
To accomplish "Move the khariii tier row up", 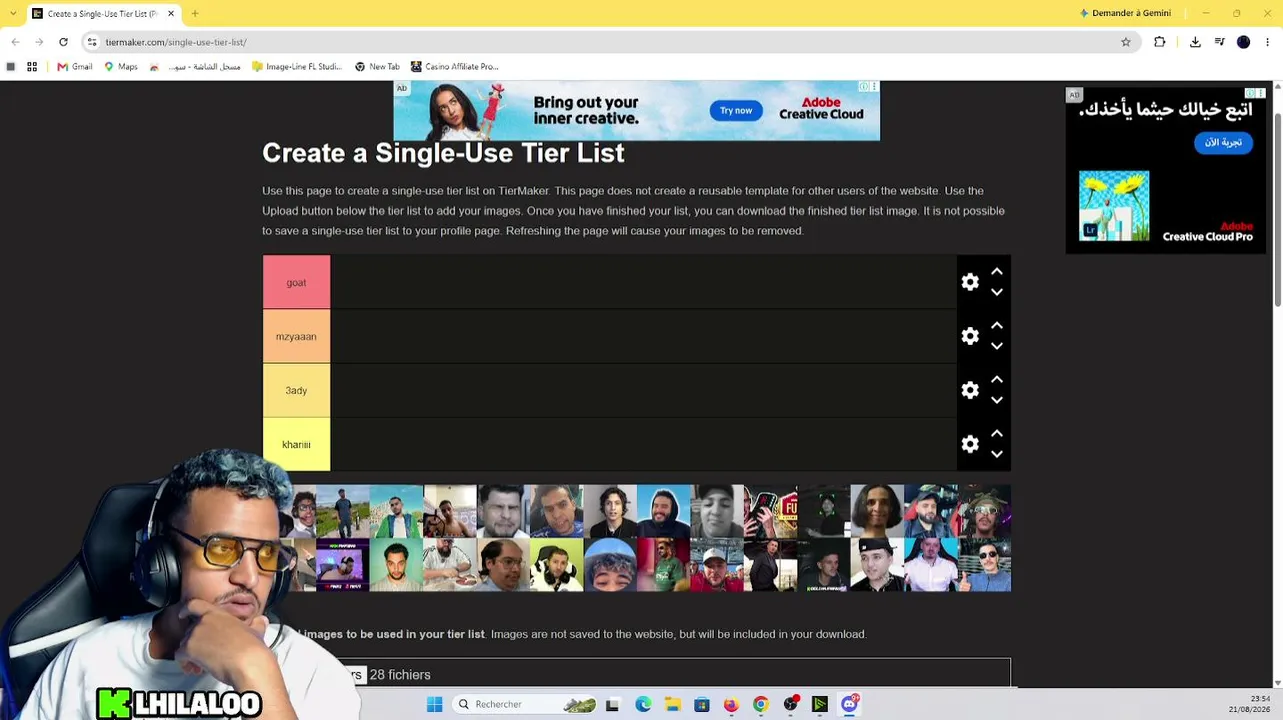I will click(x=997, y=433).
